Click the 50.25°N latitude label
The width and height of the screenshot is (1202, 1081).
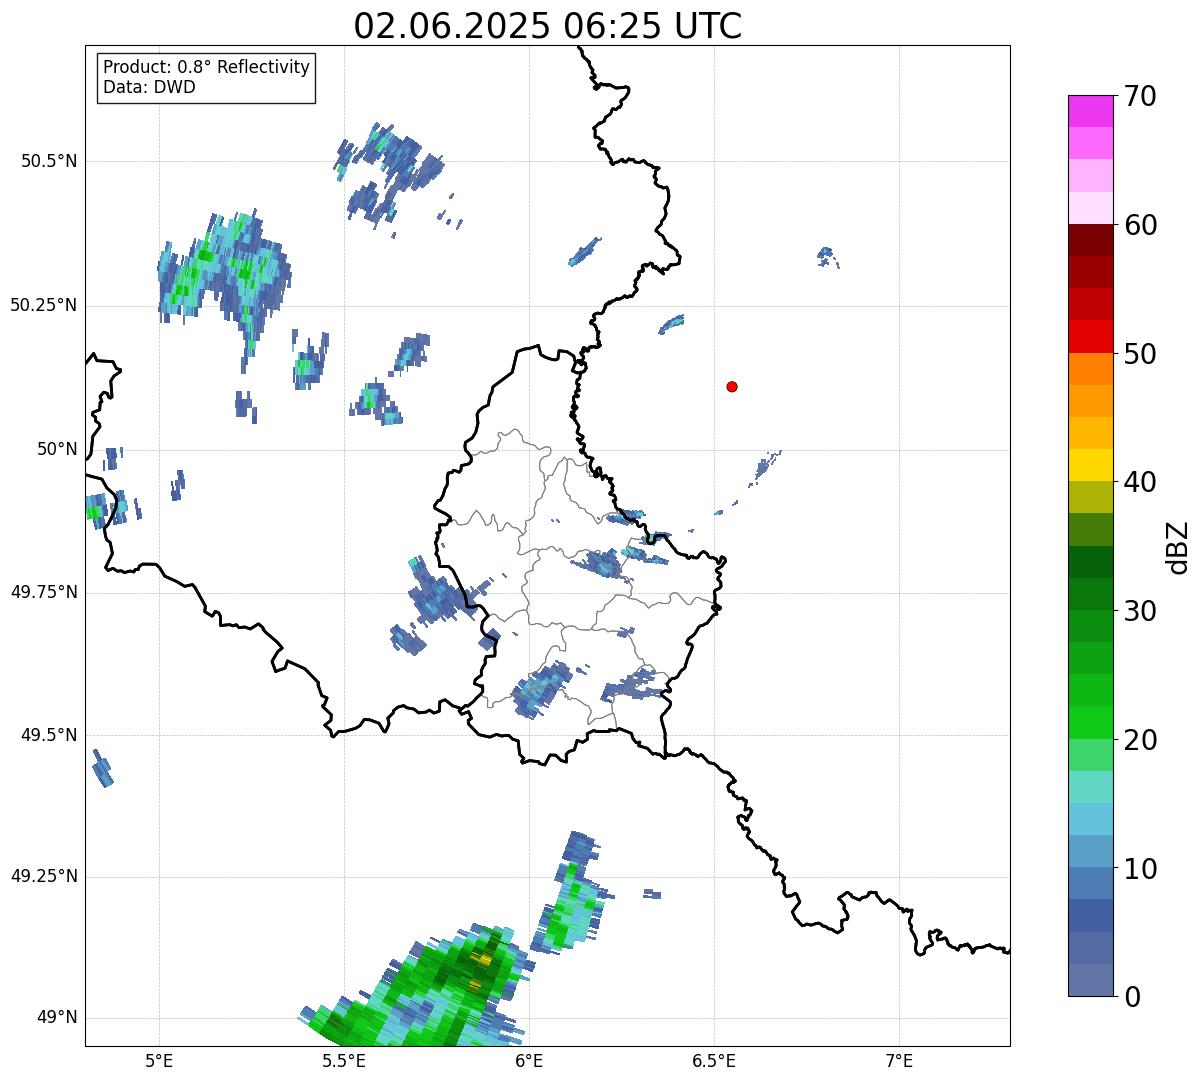click(44, 305)
